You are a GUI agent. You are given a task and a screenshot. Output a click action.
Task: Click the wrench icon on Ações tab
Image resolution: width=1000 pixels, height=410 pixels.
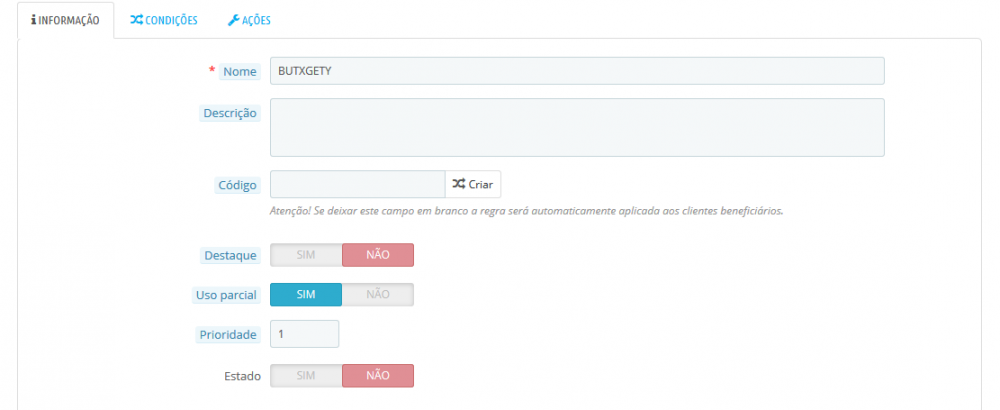233,20
